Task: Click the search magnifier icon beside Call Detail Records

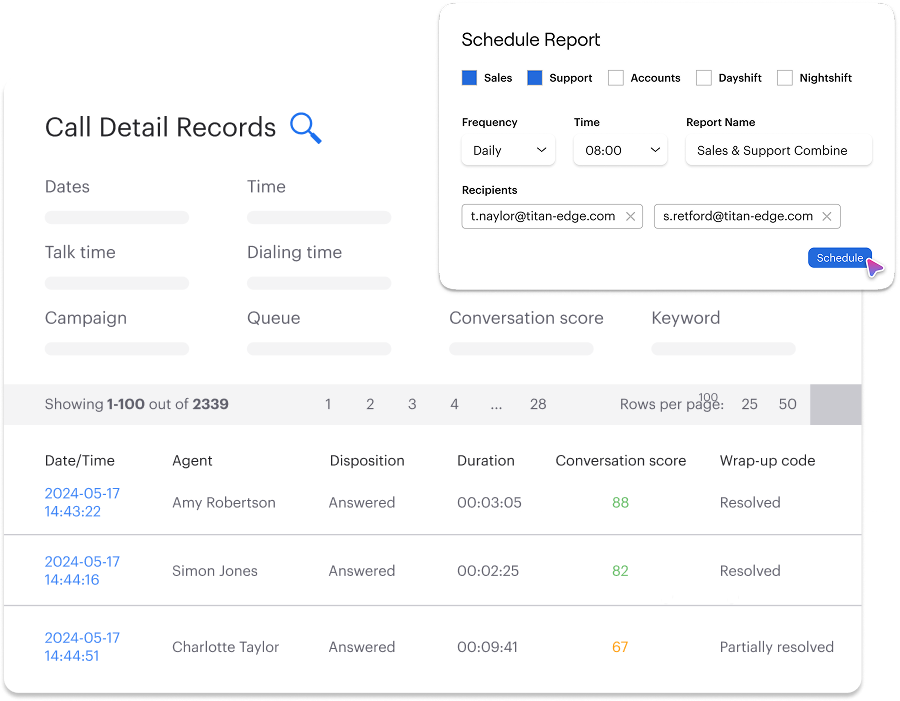Action: (305, 128)
